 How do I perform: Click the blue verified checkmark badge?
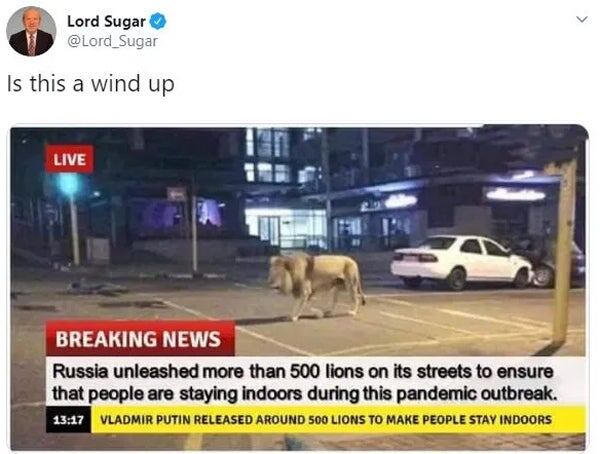click(x=158, y=21)
